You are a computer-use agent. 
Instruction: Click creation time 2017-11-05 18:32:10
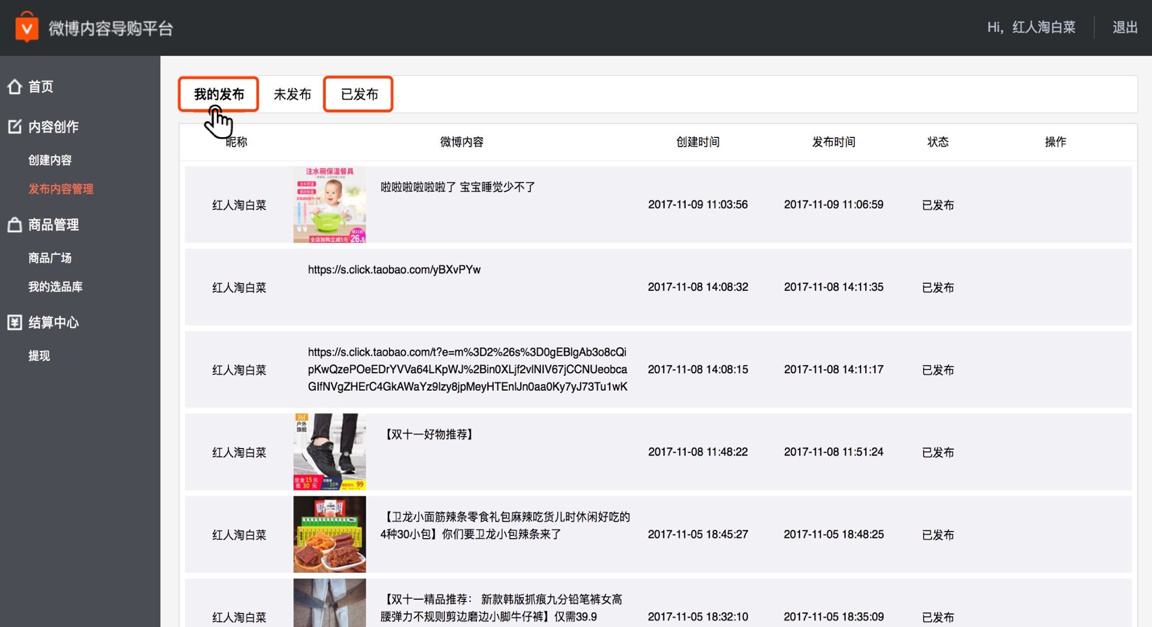point(697,616)
